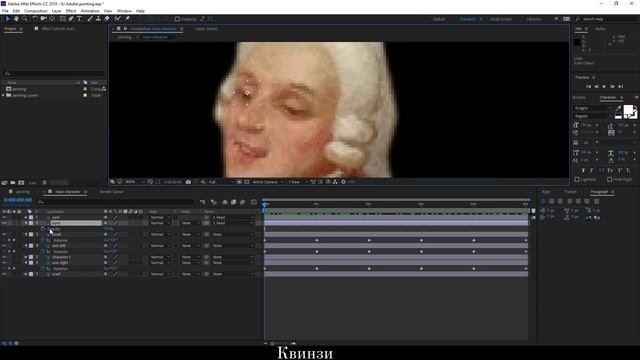Select the Rotation tool
Screen dimensions: 640x360
(35, 19)
